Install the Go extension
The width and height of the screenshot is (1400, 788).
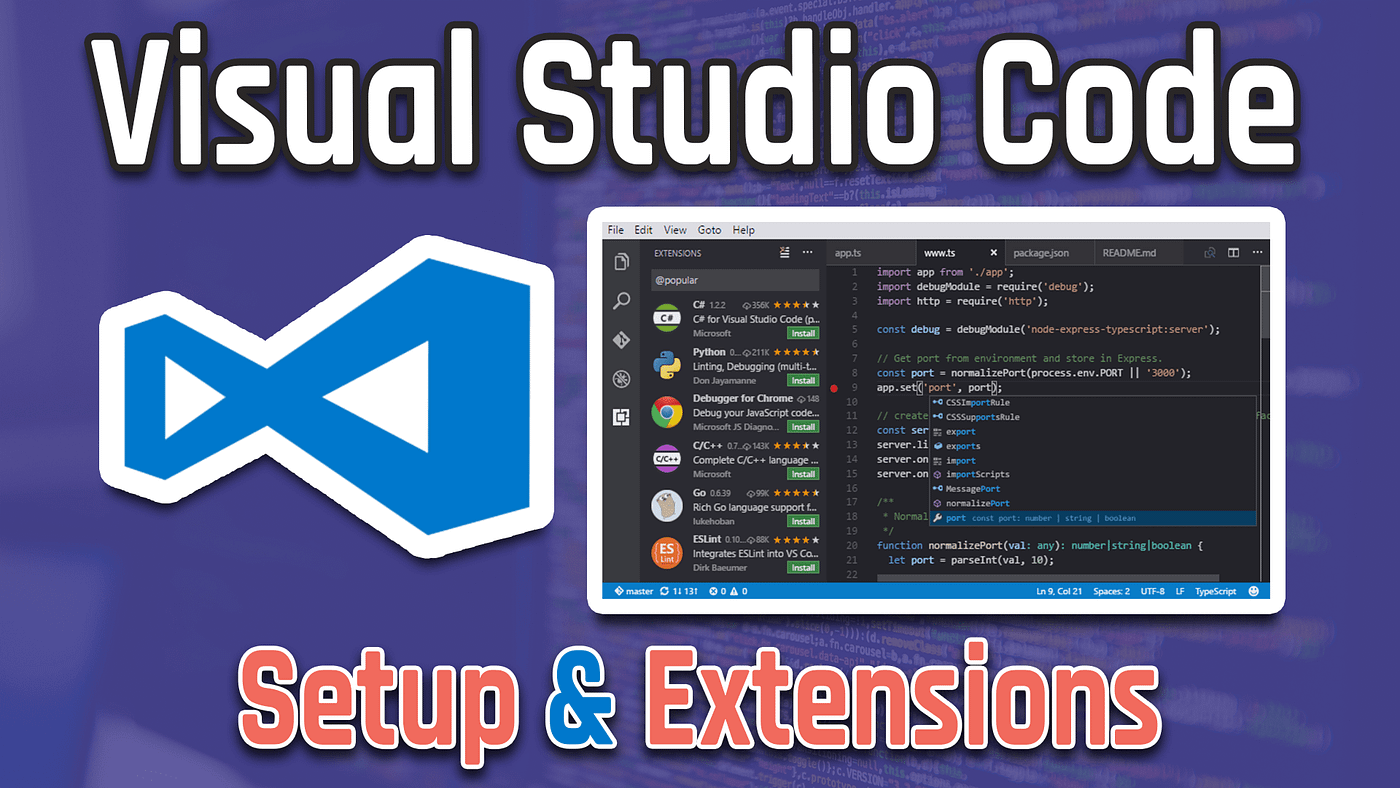pos(803,521)
